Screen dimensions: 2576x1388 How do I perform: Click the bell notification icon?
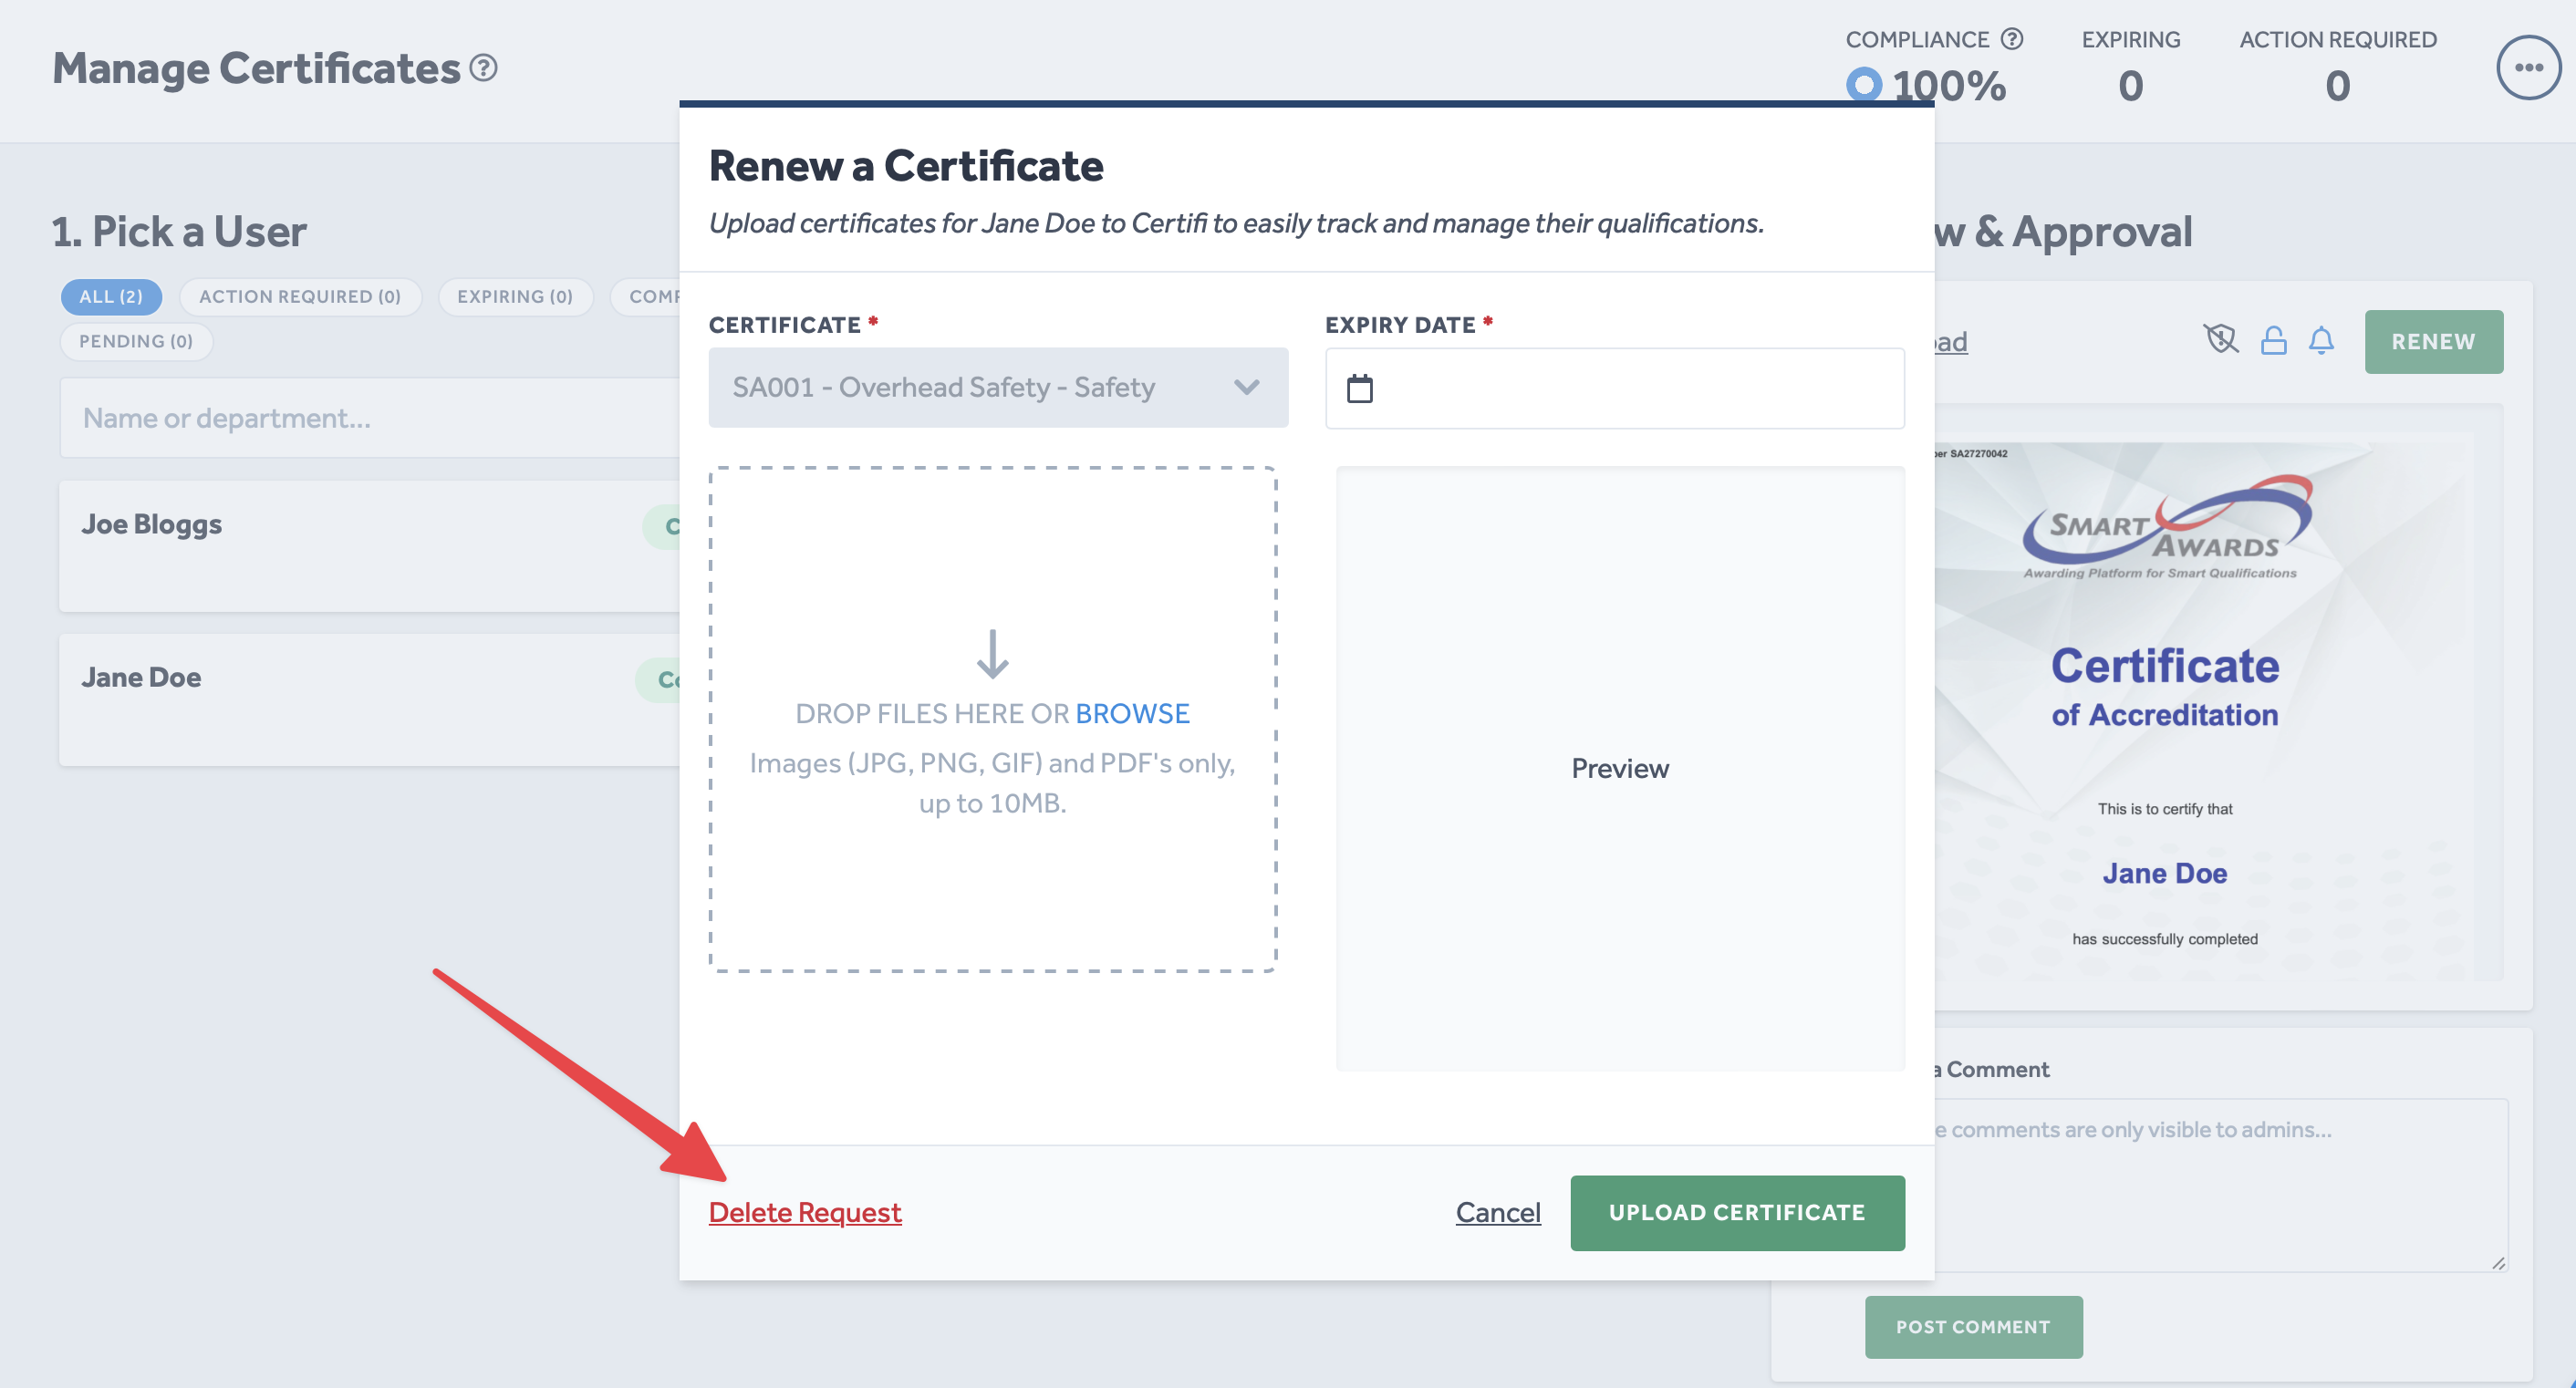(2321, 341)
